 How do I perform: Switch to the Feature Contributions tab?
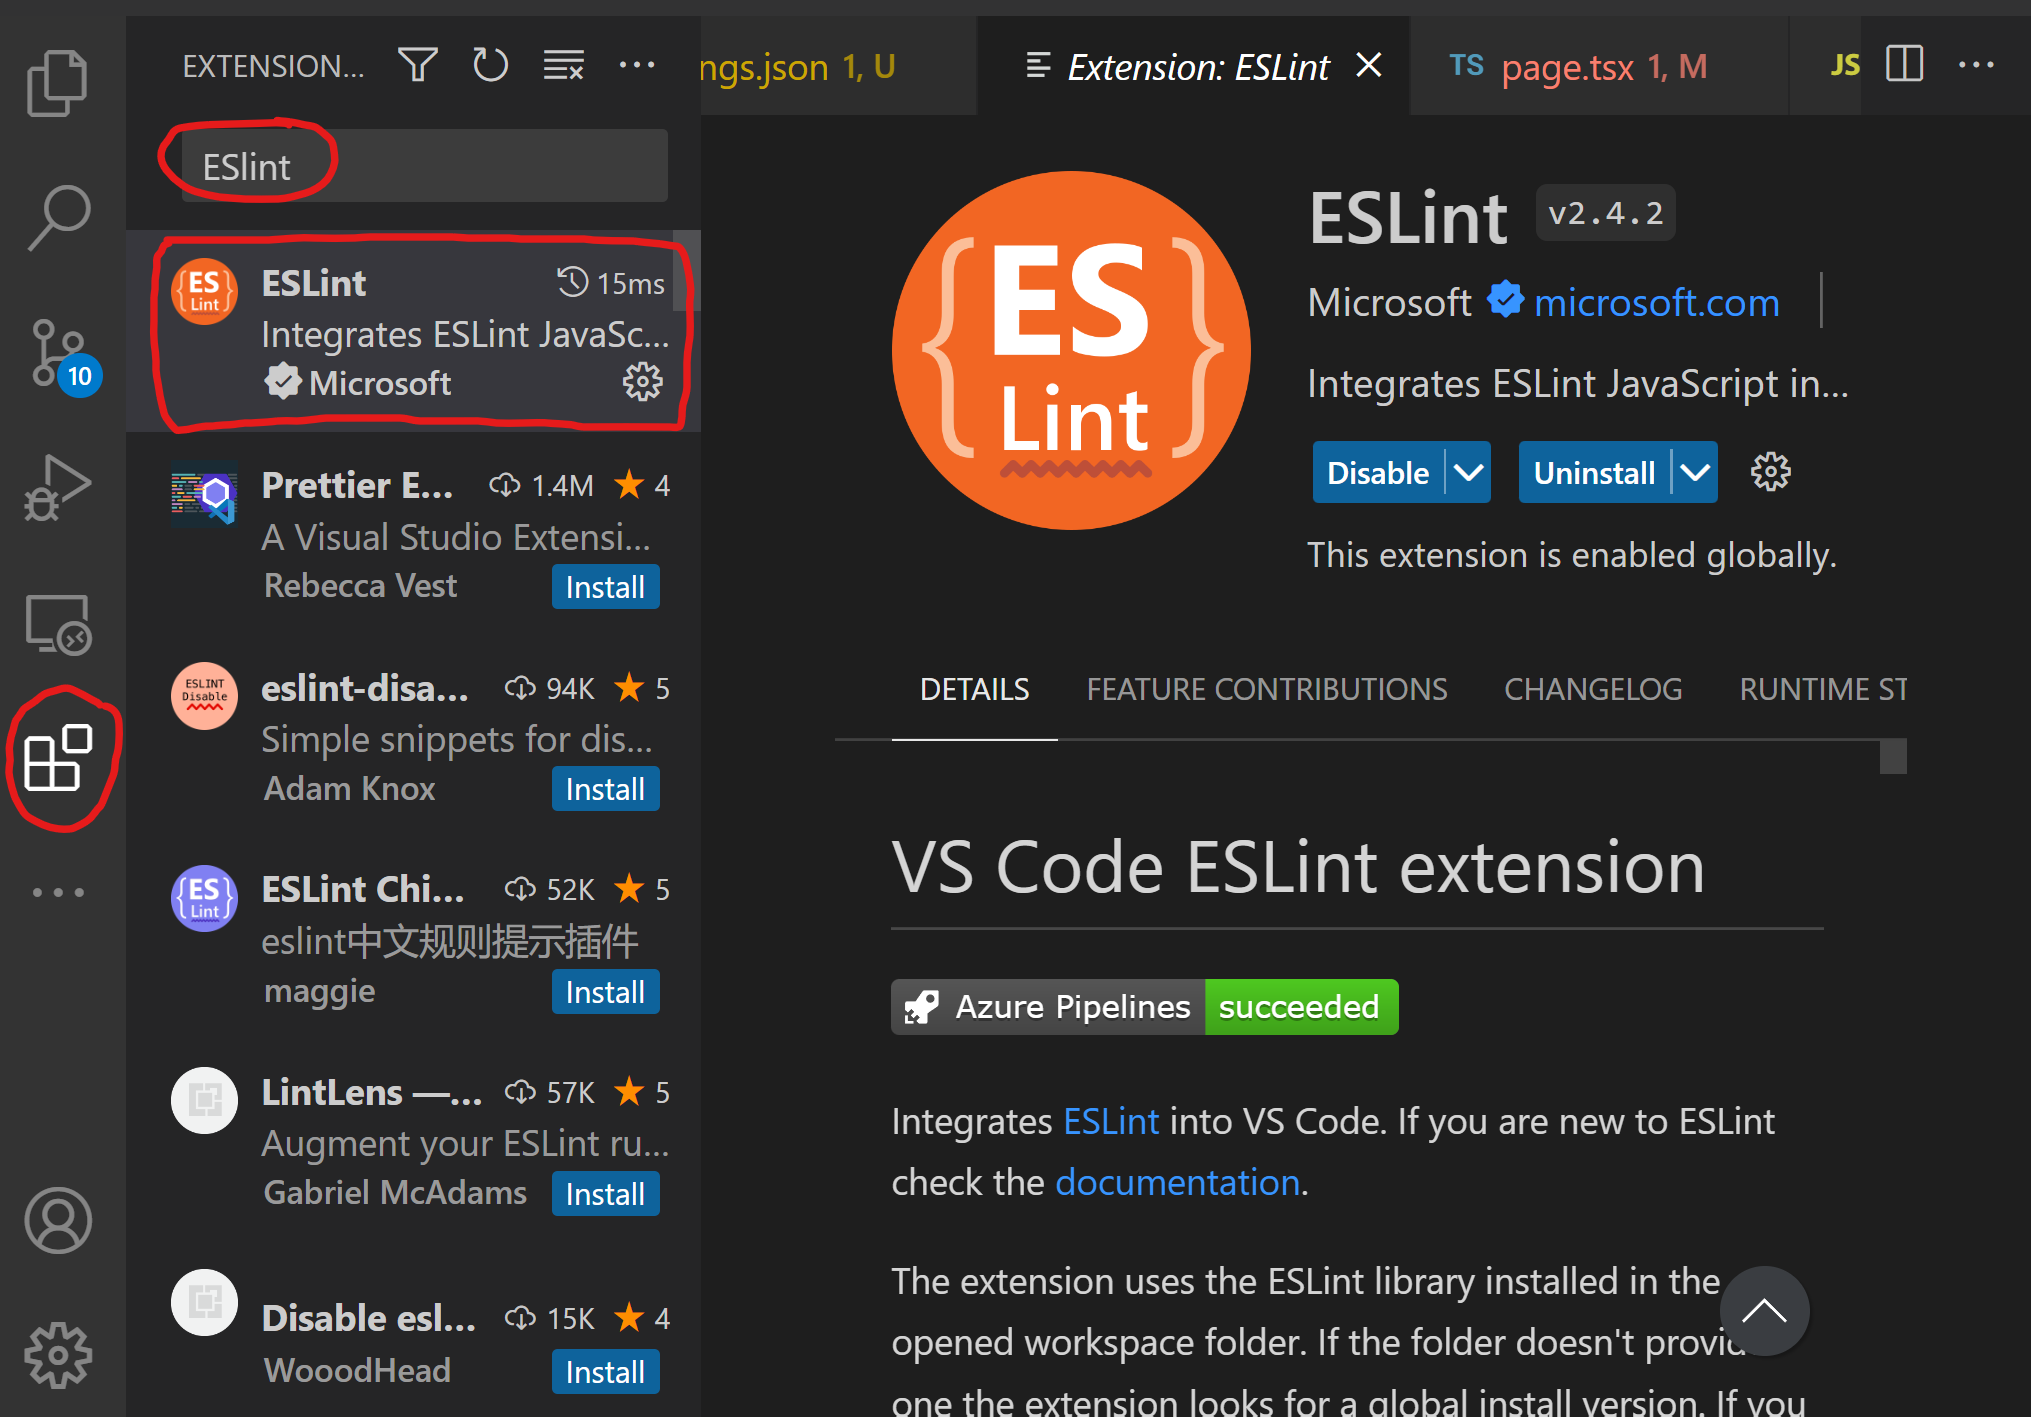1266,689
